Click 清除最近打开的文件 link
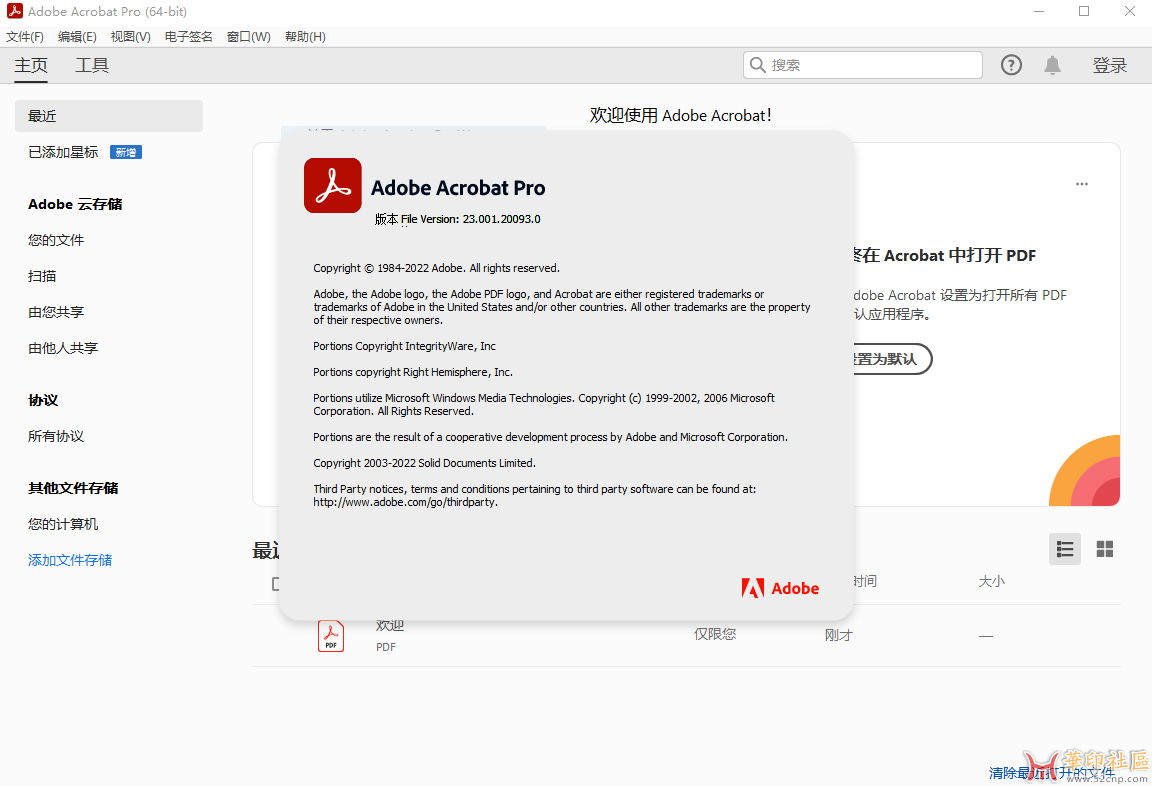This screenshot has width=1152, height=786. [x=1051, y=773]
